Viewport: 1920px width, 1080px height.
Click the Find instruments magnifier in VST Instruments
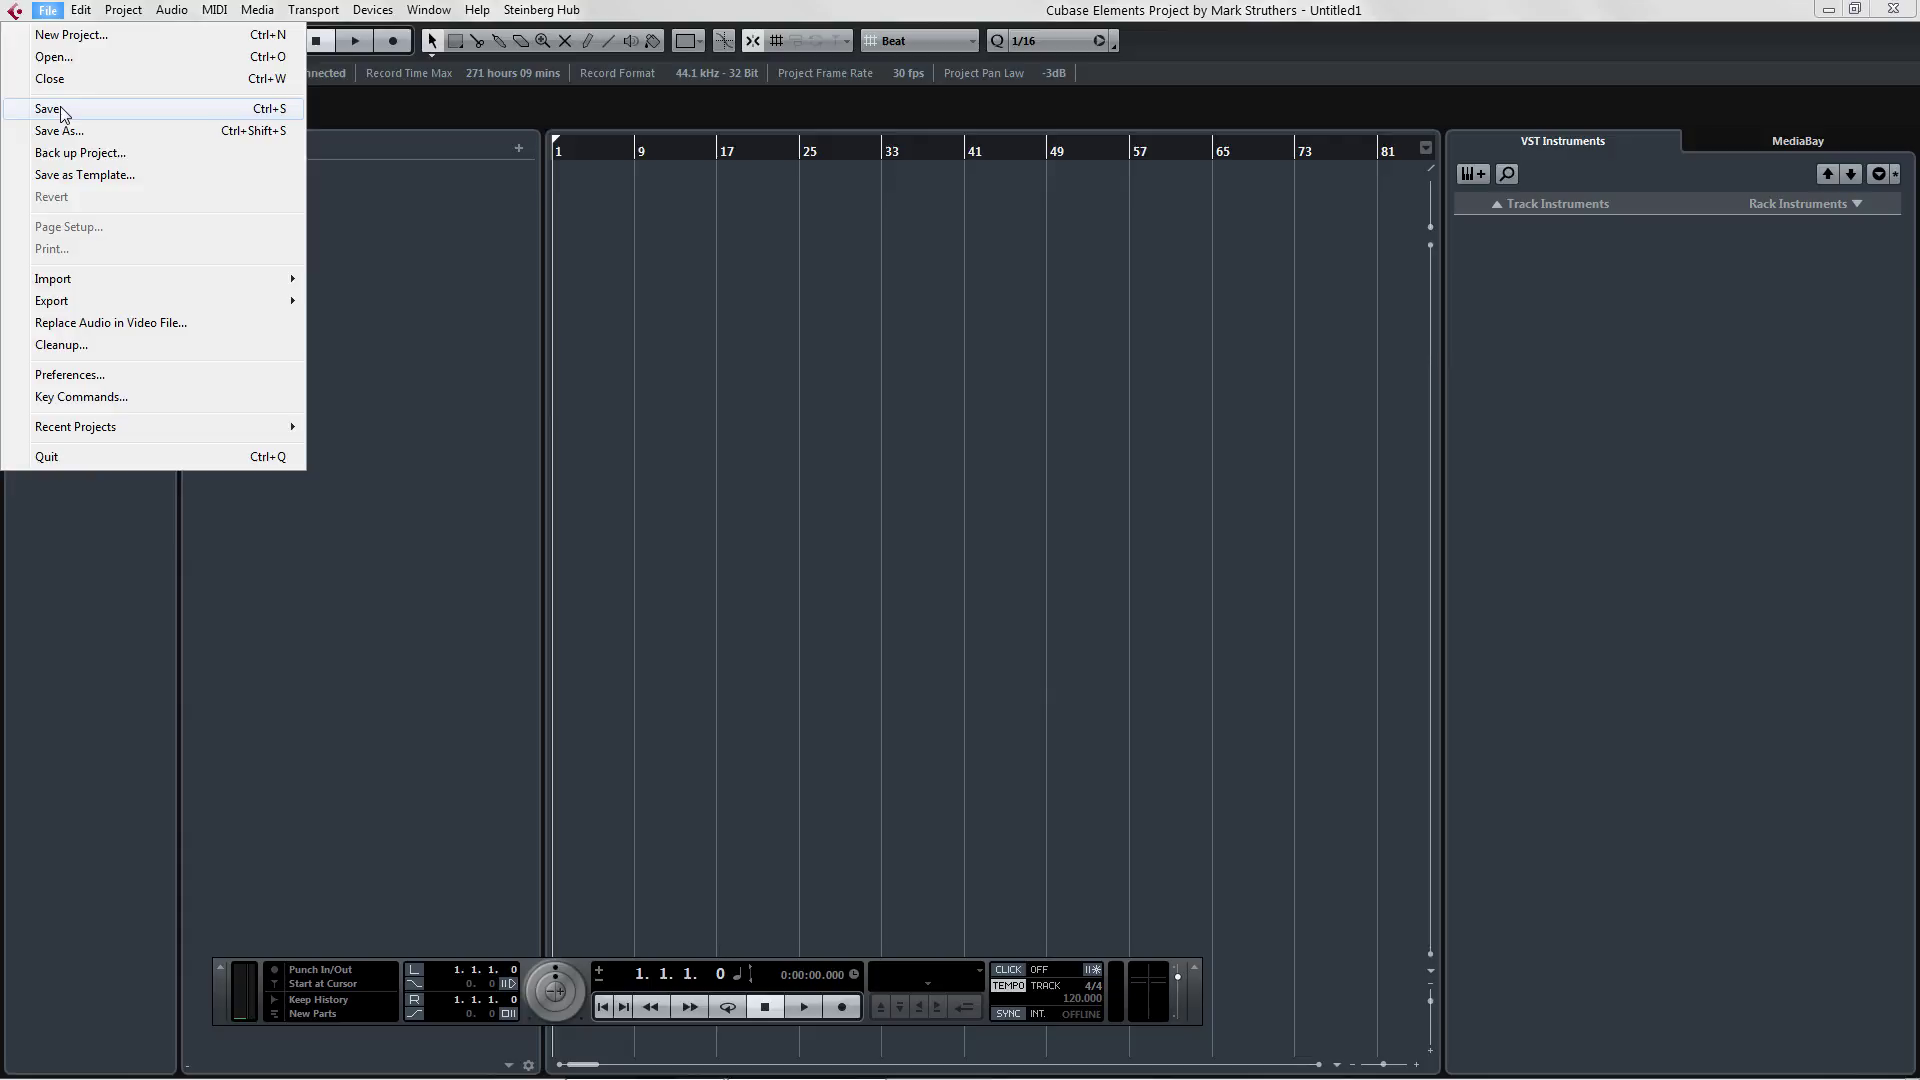point(1507,173)
